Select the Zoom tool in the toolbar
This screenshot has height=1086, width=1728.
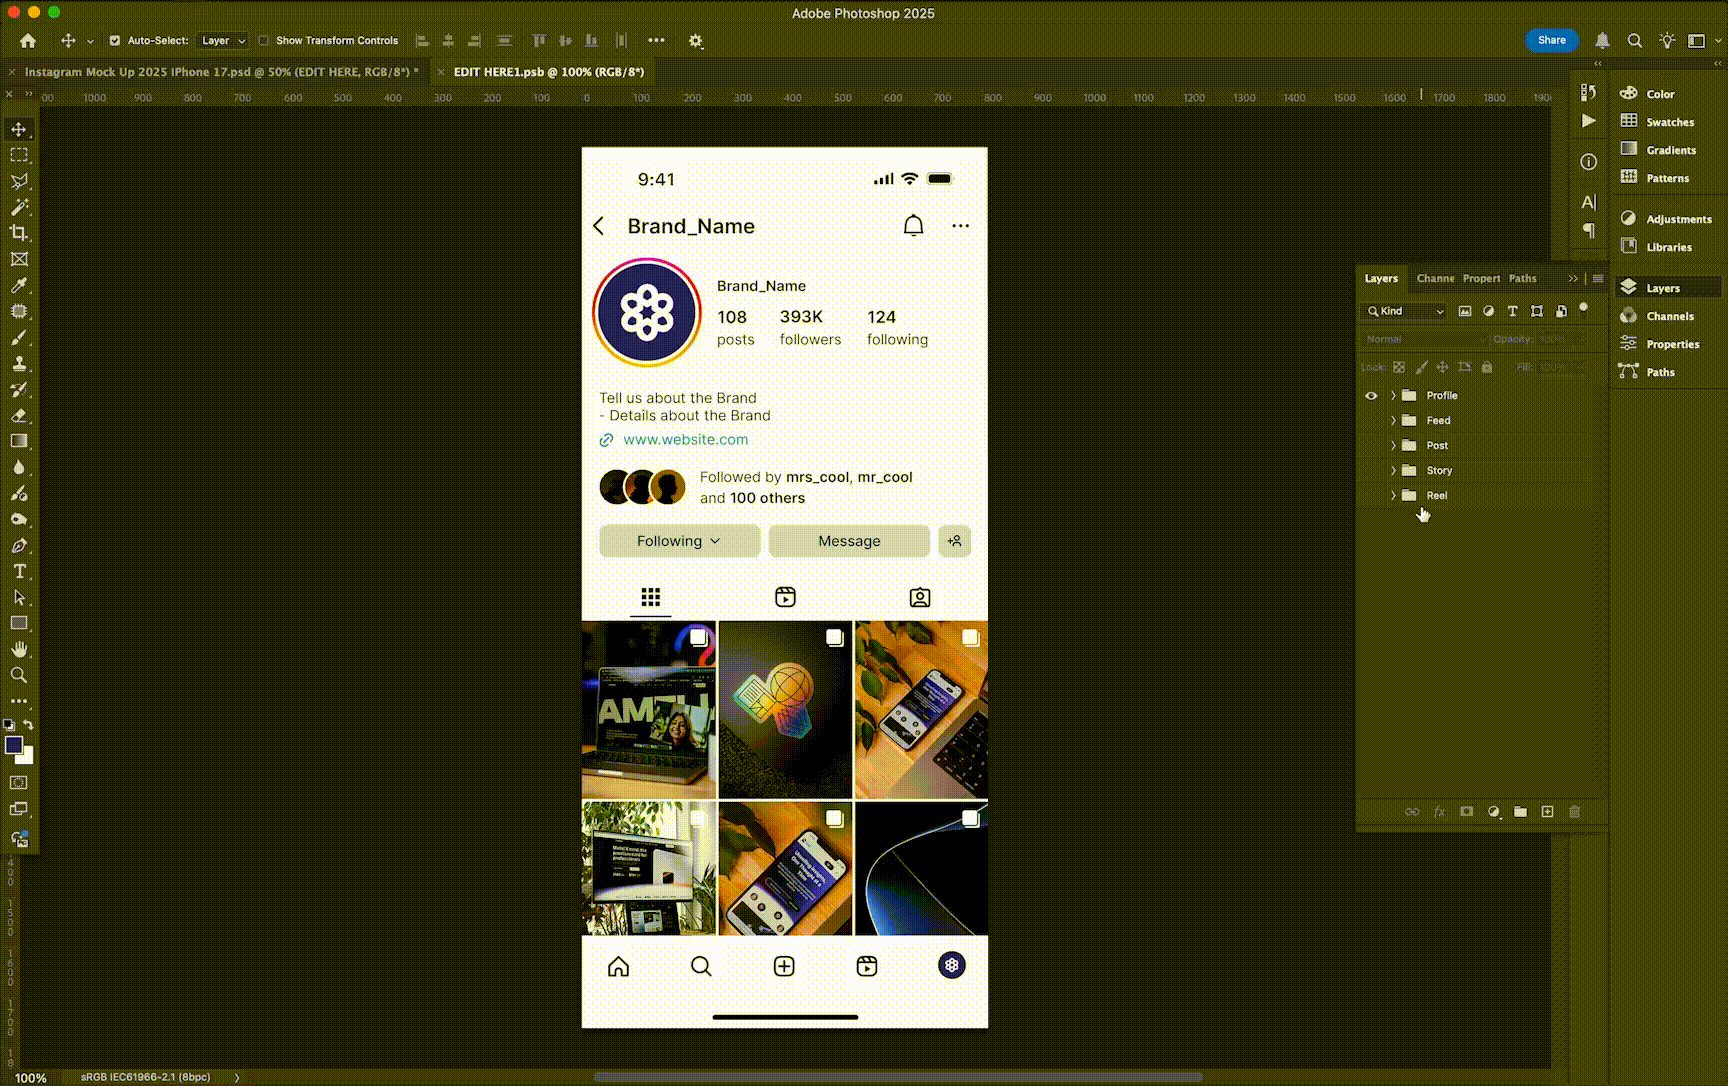click(19, 676)
